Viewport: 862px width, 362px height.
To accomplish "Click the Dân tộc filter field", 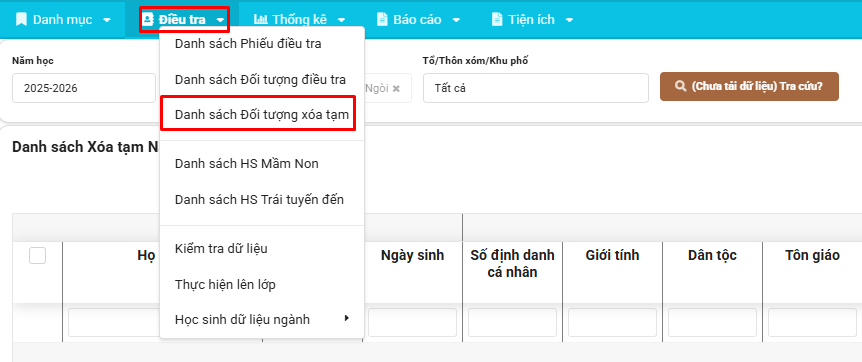I will click(712, 323).
